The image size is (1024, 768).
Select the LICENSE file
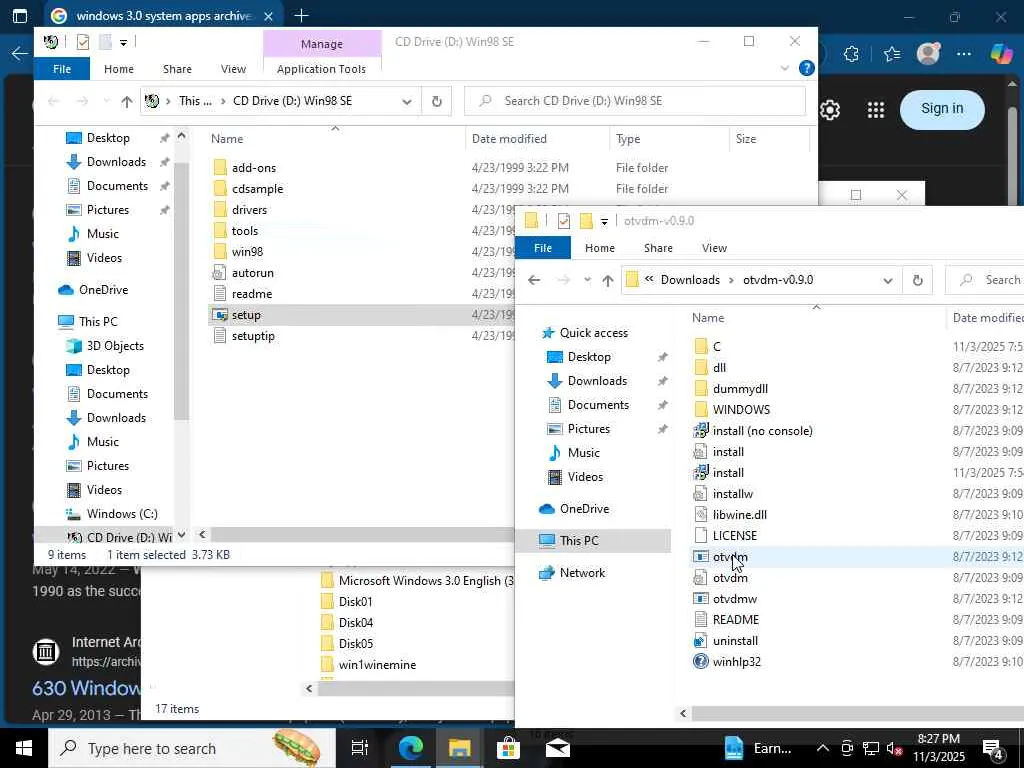pos(735,536)
